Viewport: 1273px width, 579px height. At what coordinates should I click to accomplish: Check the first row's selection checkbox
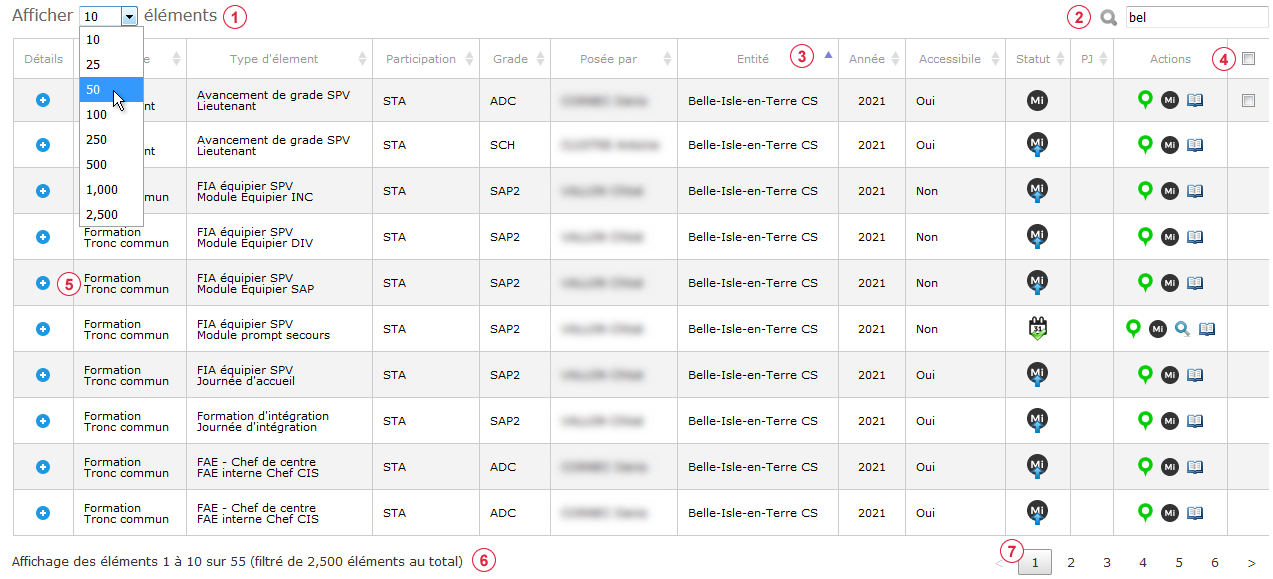(x=1248, y=100)
